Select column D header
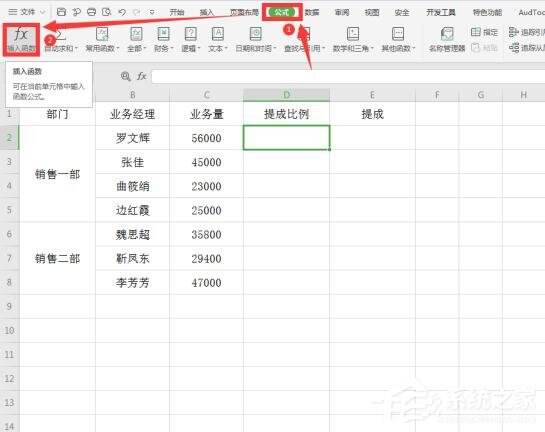The width and height of the screenshot is (545, 432). tap(286, 95)
